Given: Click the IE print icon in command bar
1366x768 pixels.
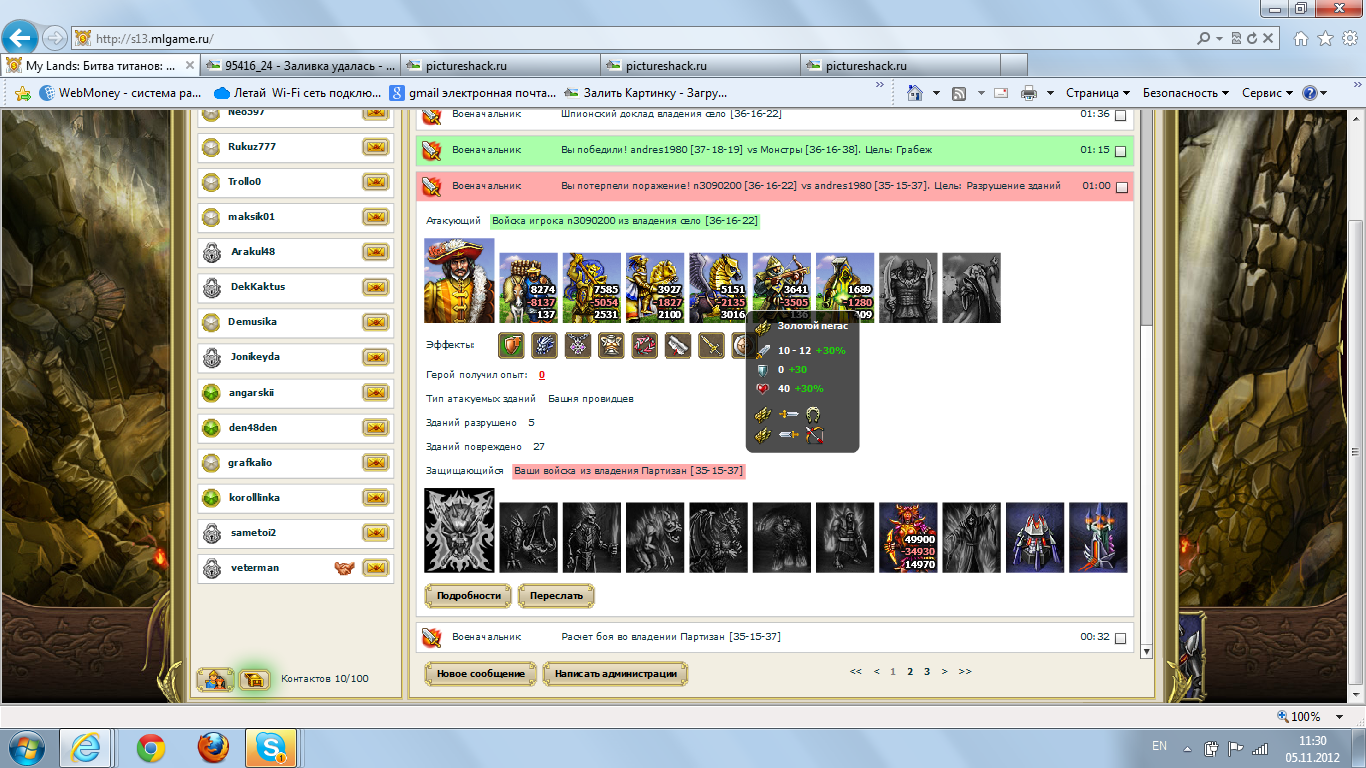Looking at the screenshot, I should pos(1029,93).
